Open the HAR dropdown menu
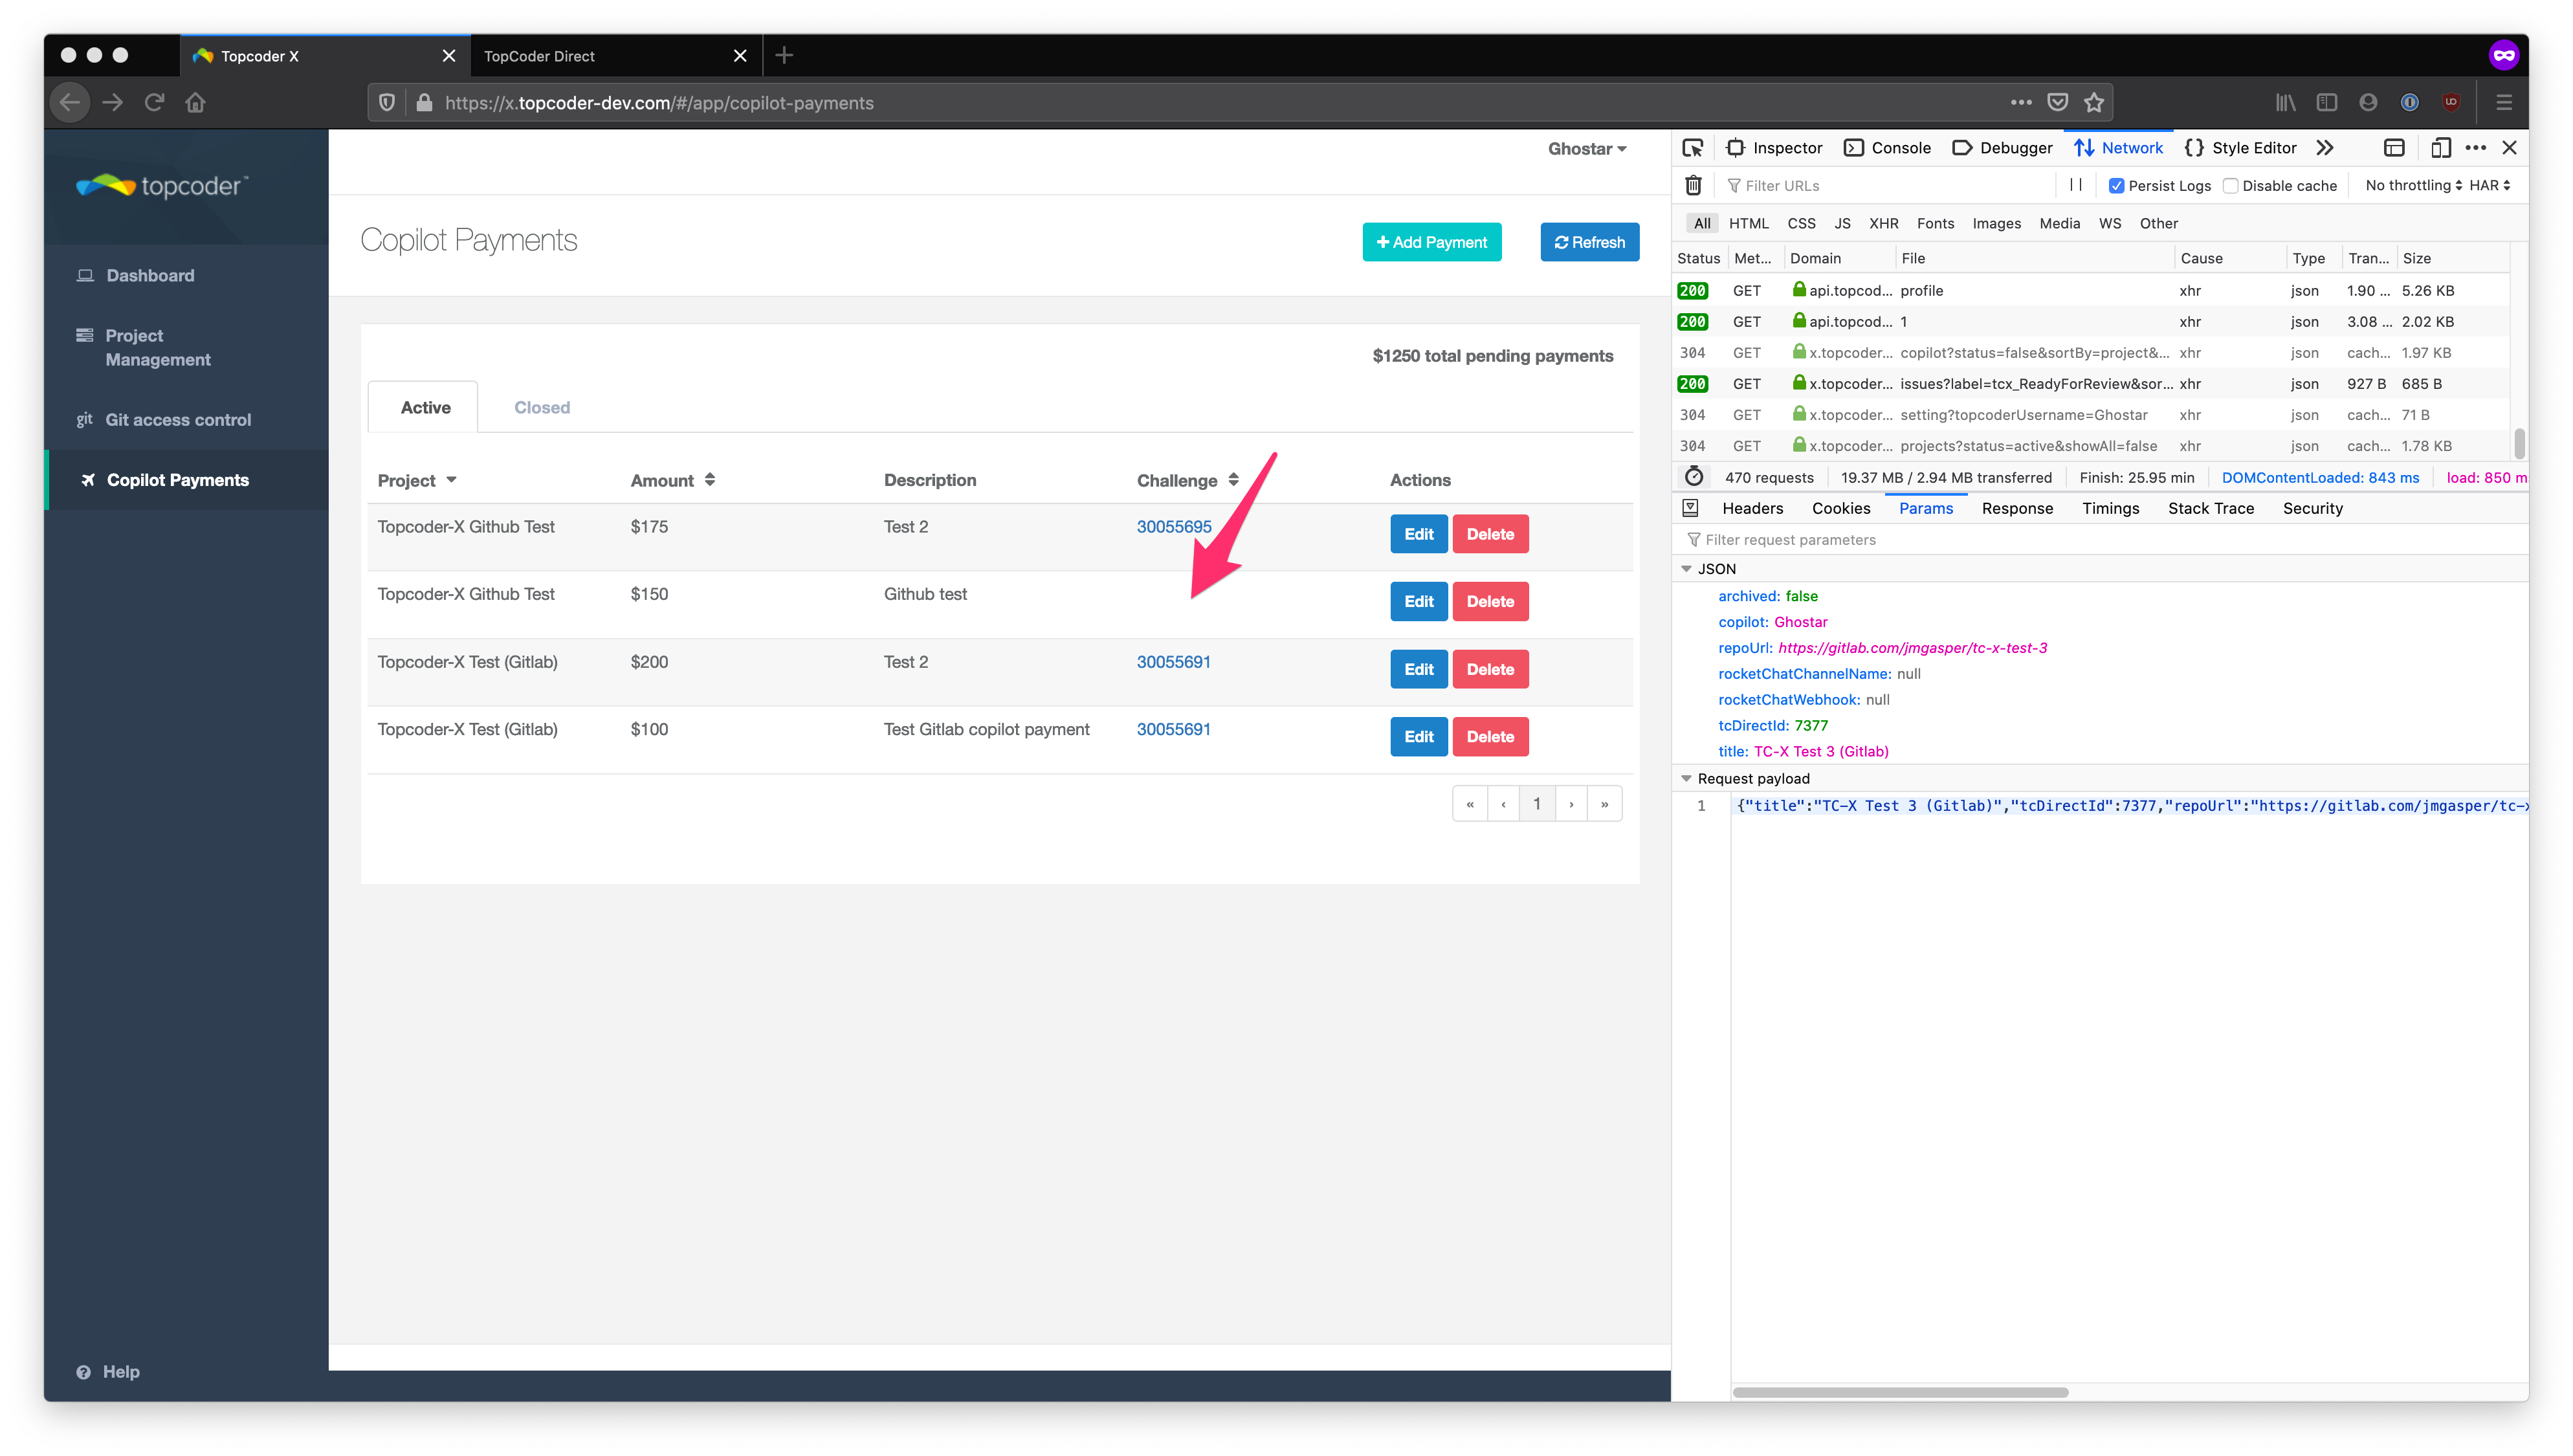The image size is (2573, 1456). 2490,185
